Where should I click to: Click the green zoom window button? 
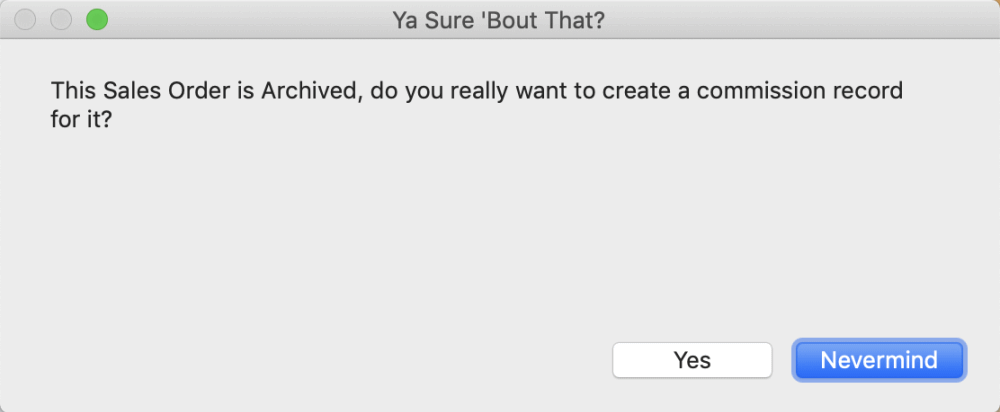pyautogui.click(x=96, y=19)
